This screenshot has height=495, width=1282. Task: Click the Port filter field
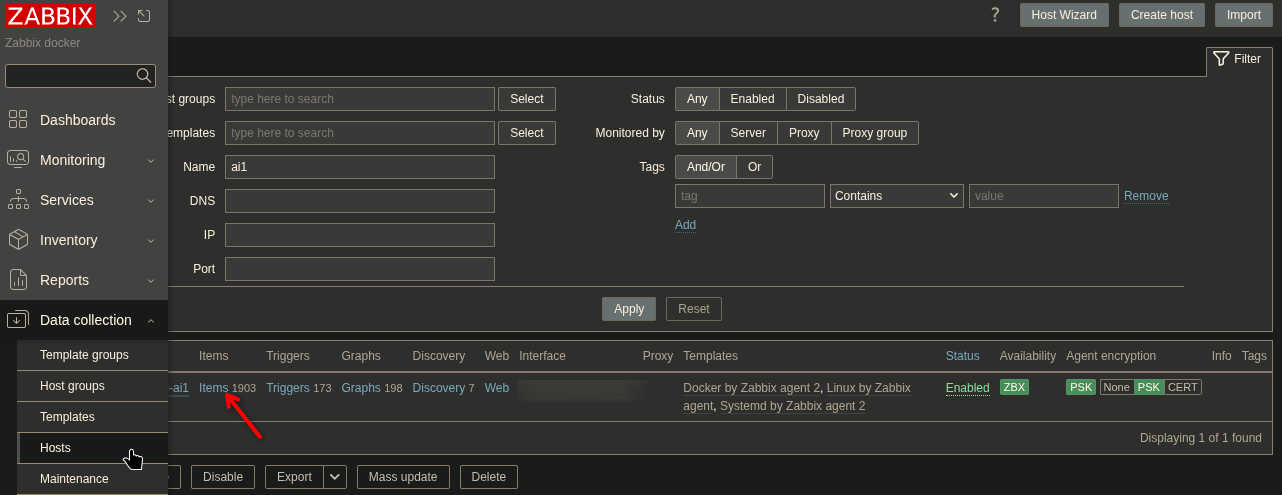pyautogui.click(x=360, y=269)
